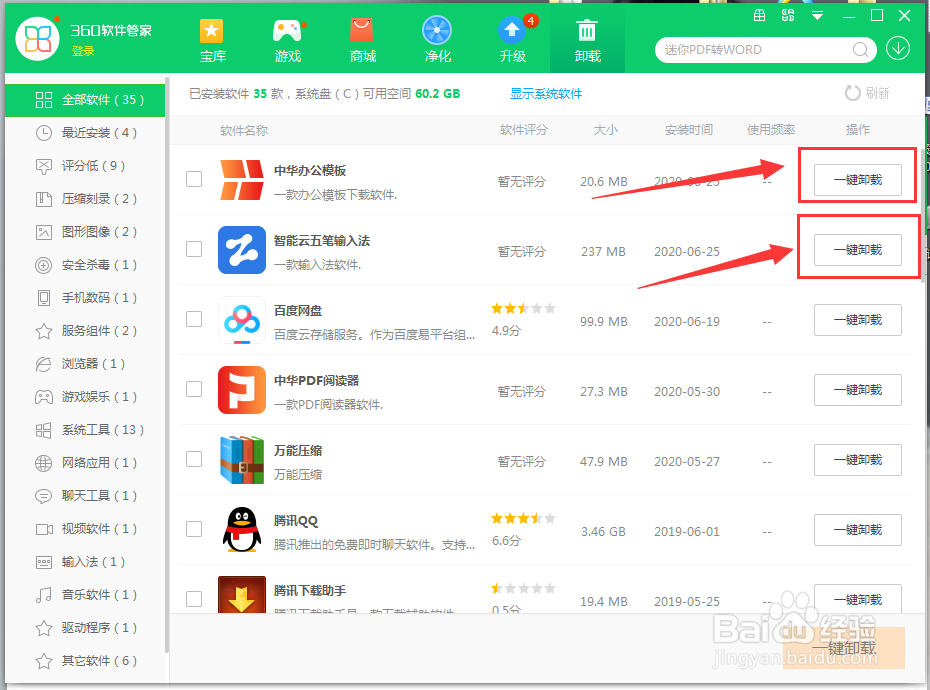Viewport: 930px width, 690px height.
Task: Click the 登录 login link
Action: 83,52
